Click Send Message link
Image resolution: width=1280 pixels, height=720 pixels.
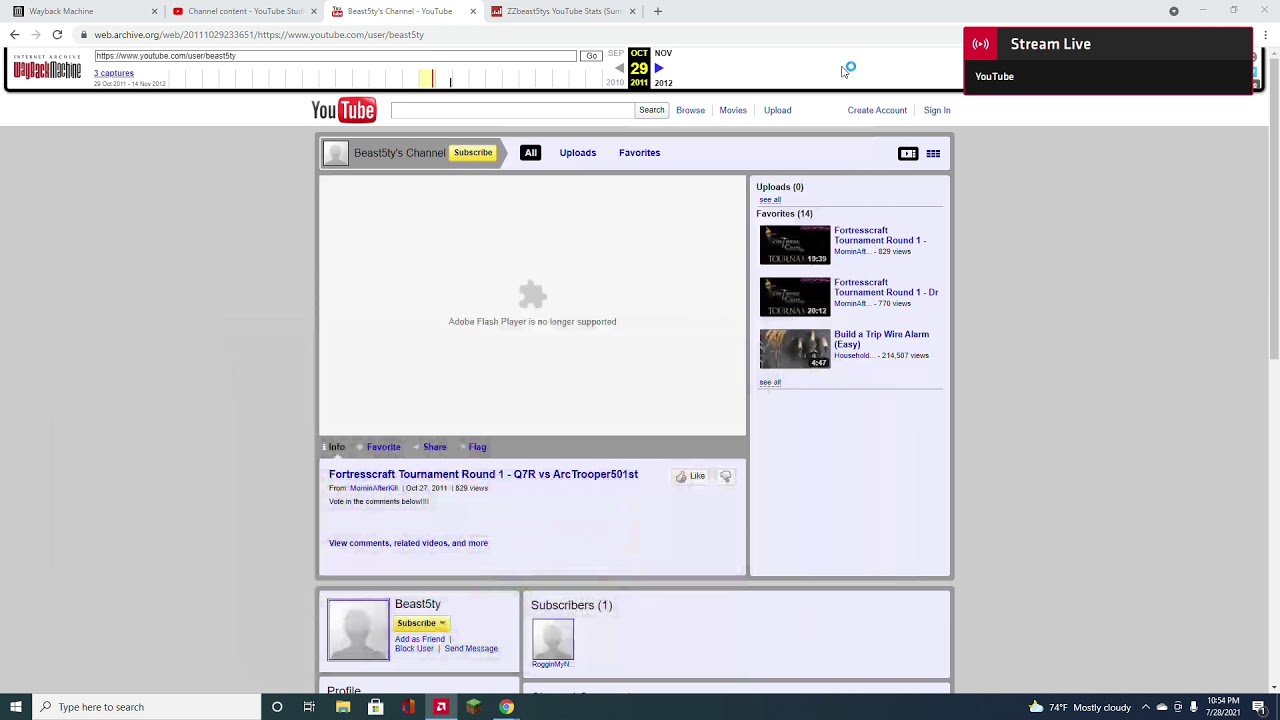point(471,649)
